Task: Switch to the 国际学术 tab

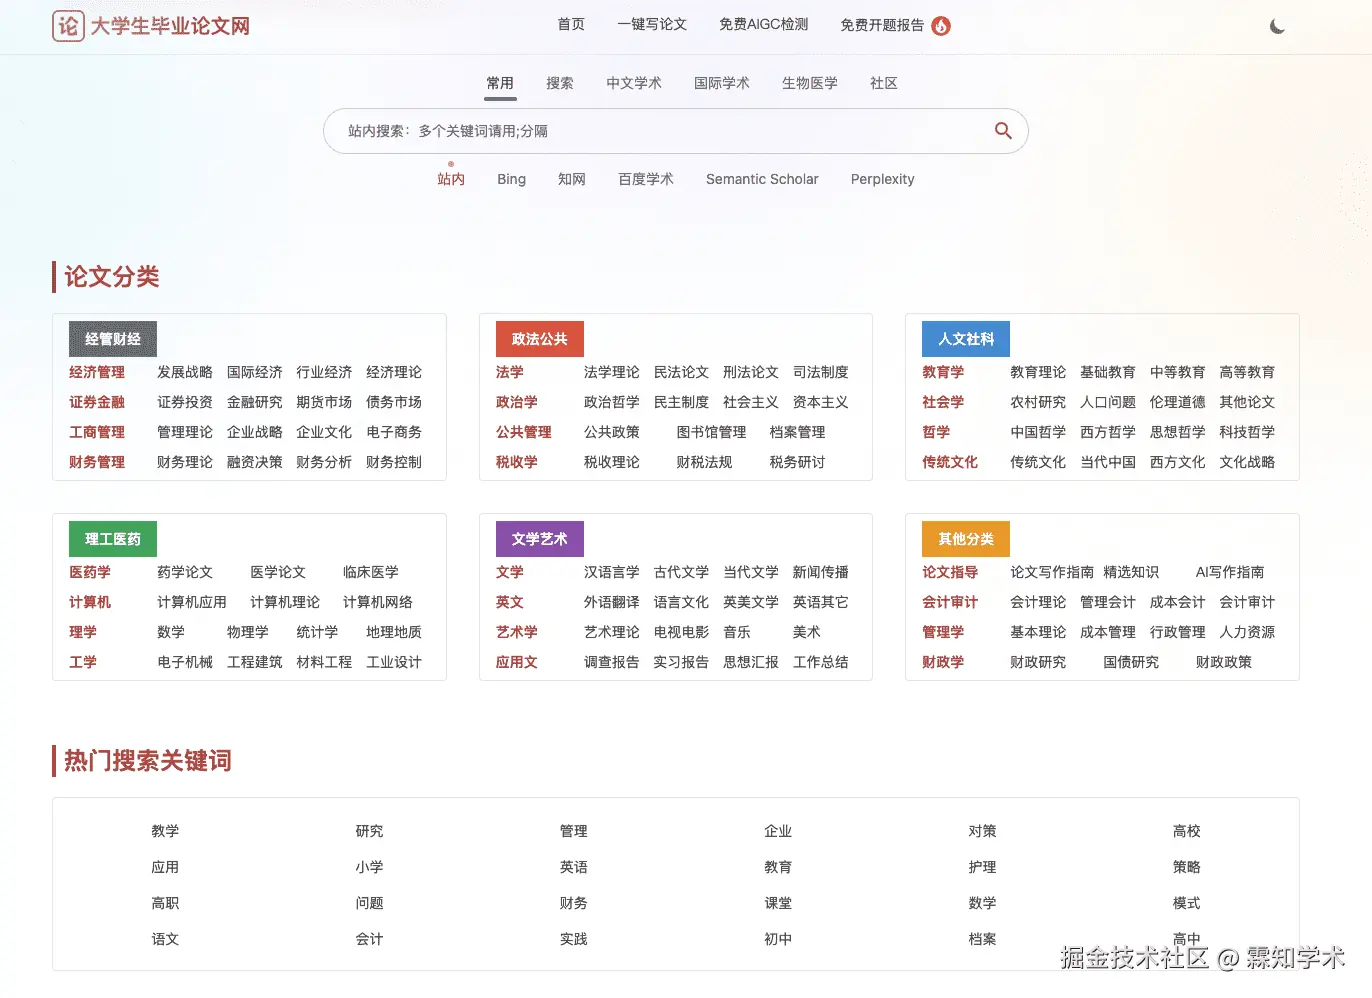Action: point(722,83)
